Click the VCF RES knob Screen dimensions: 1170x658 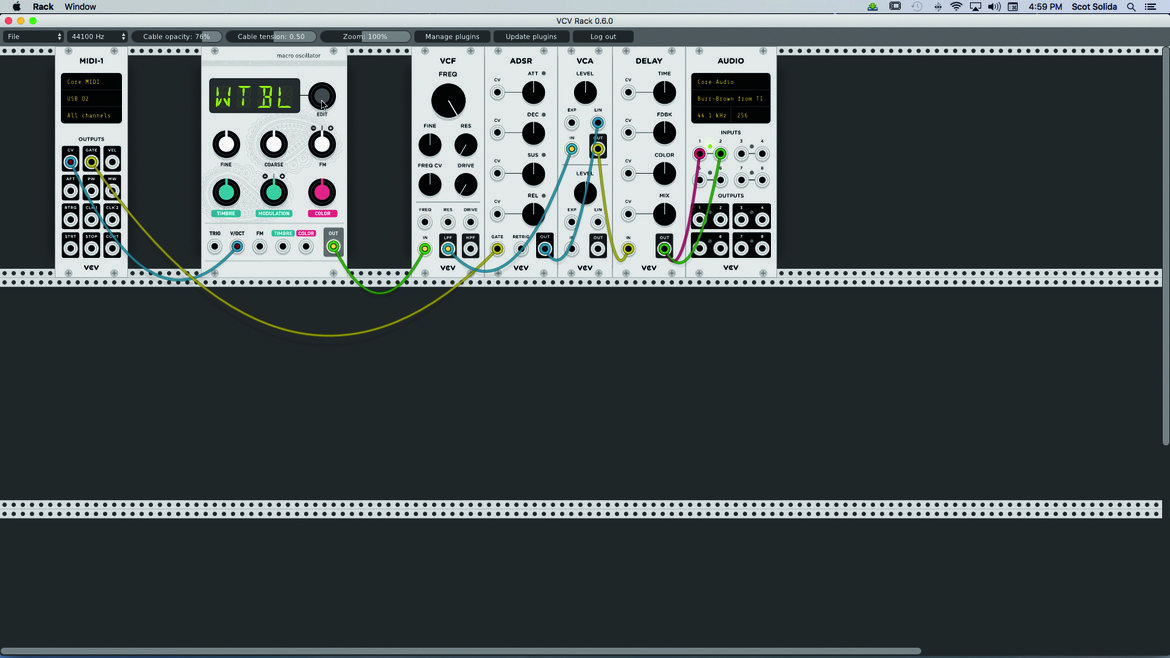coord(466,145)
